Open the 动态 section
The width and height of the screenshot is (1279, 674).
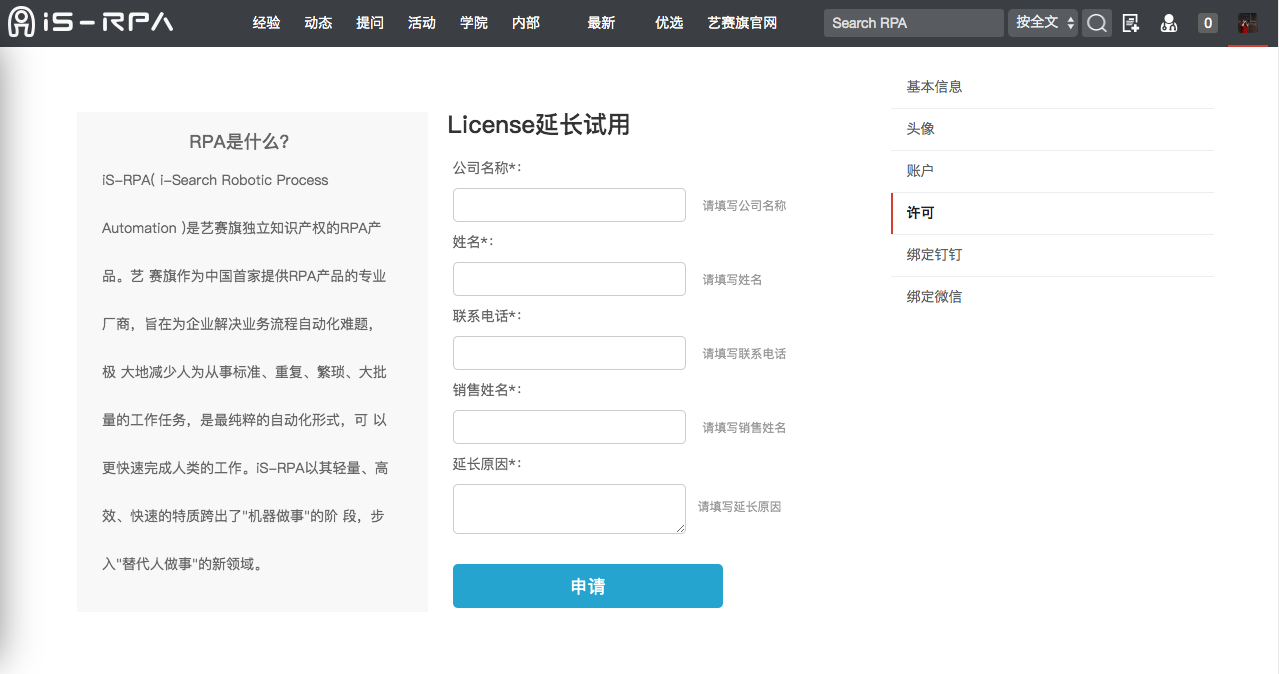click(318, 22)
